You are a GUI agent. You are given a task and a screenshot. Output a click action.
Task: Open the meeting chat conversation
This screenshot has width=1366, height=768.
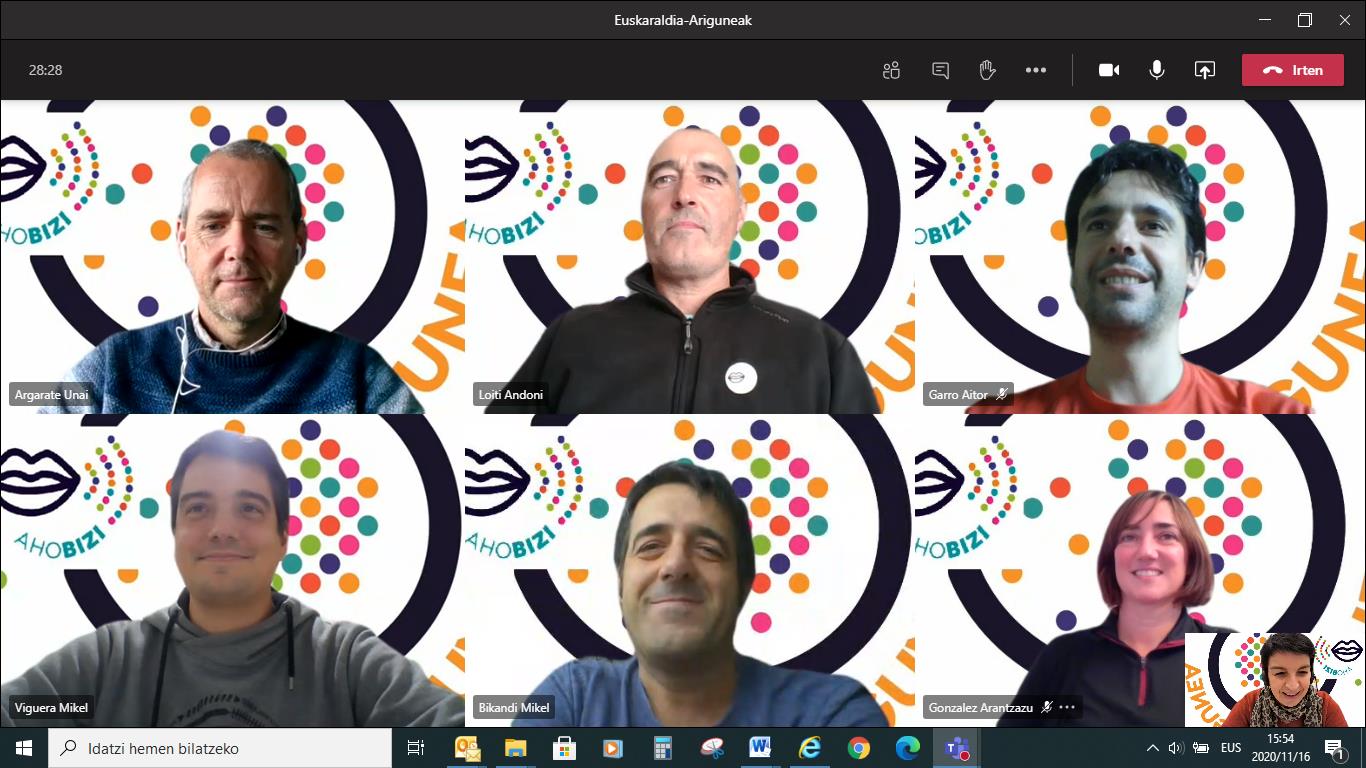tap(940, 70)
